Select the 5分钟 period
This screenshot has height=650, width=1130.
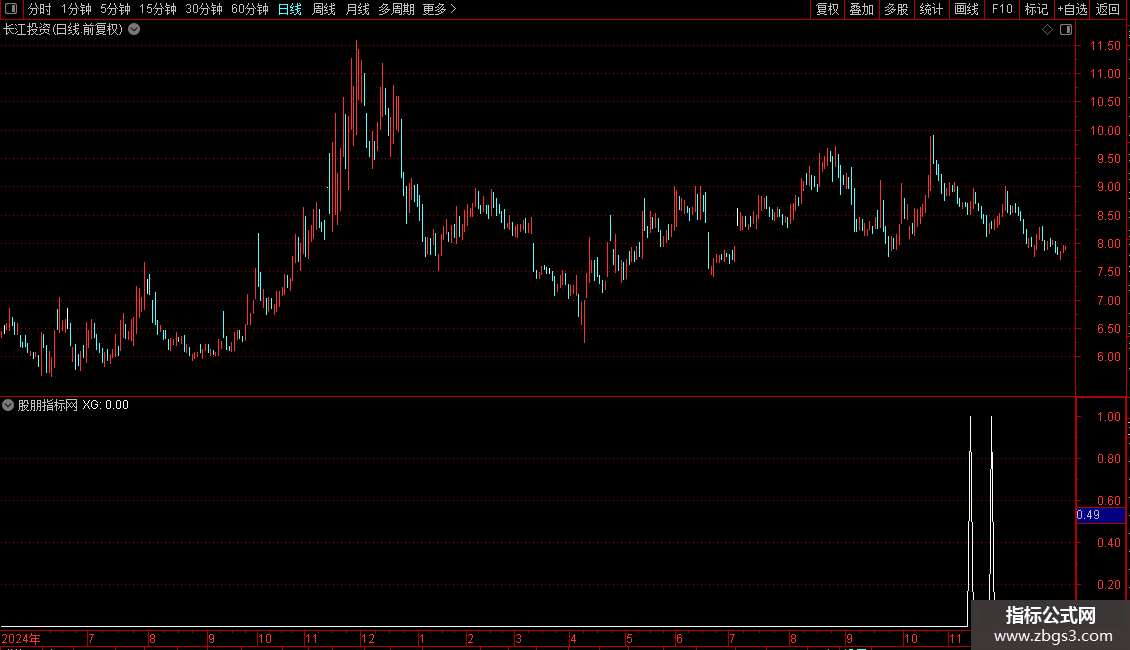(115, 9)
